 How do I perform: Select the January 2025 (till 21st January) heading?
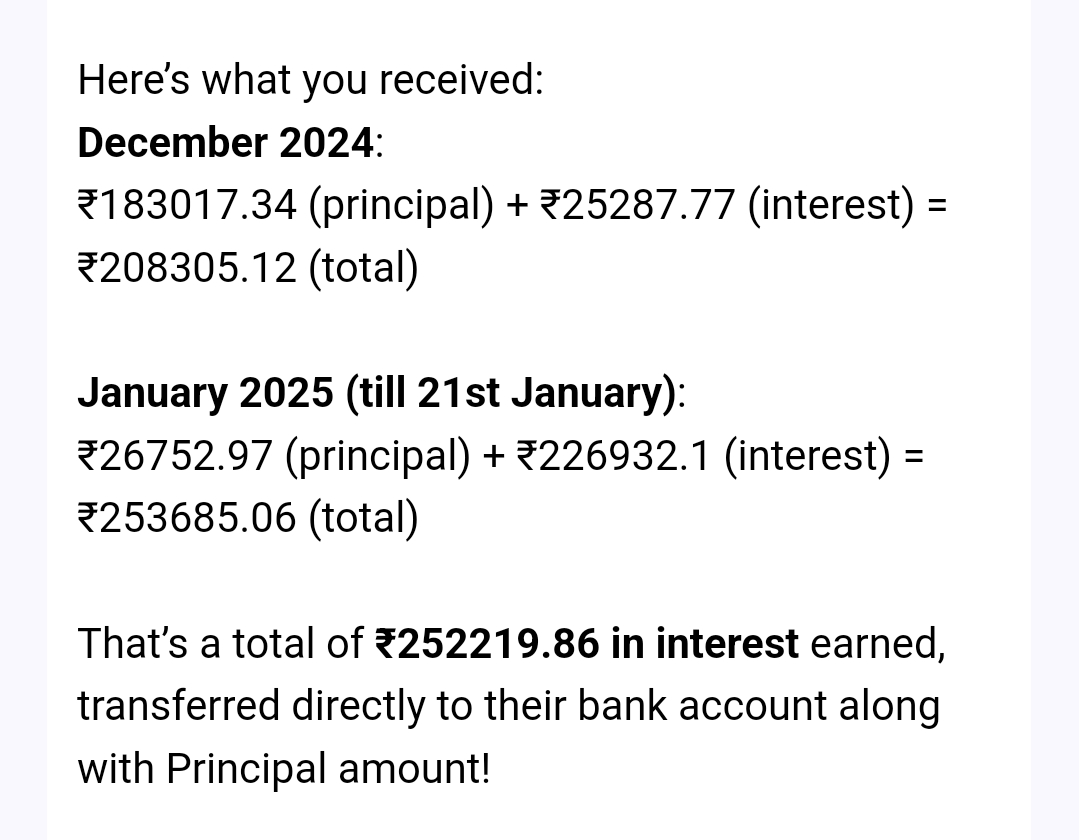377,392
